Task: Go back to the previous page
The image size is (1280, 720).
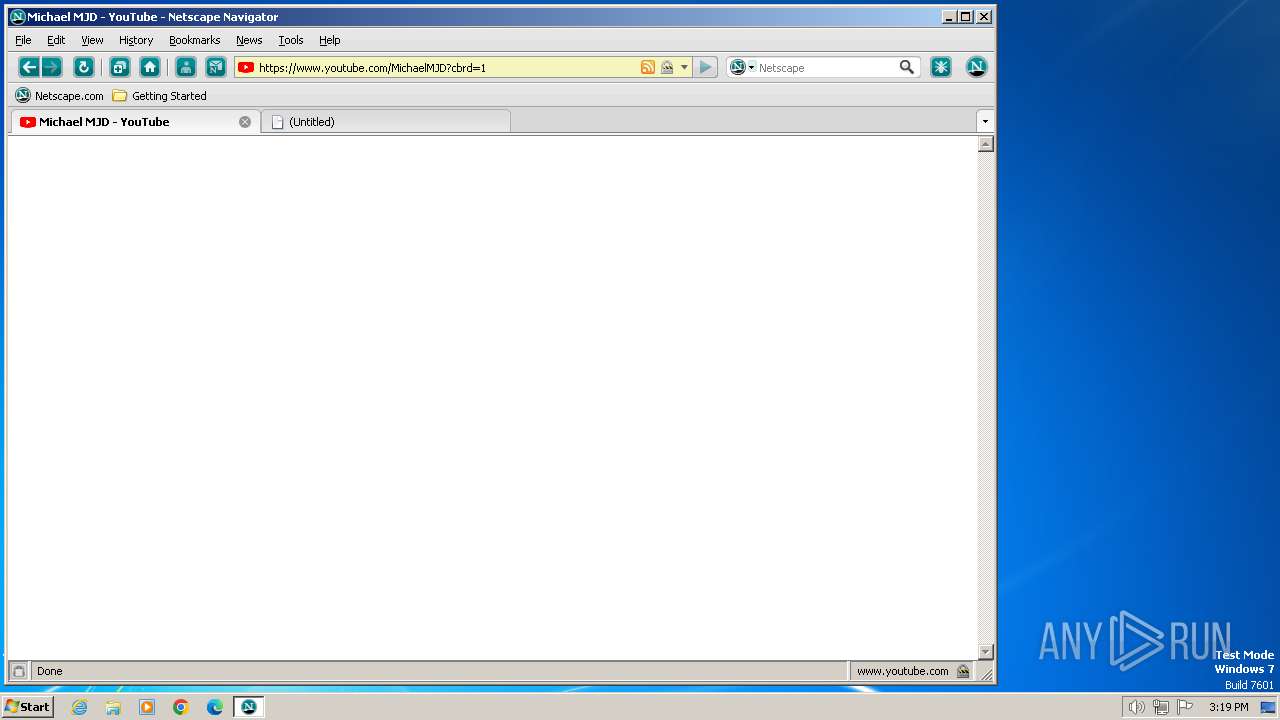Action: click(29, 67)
